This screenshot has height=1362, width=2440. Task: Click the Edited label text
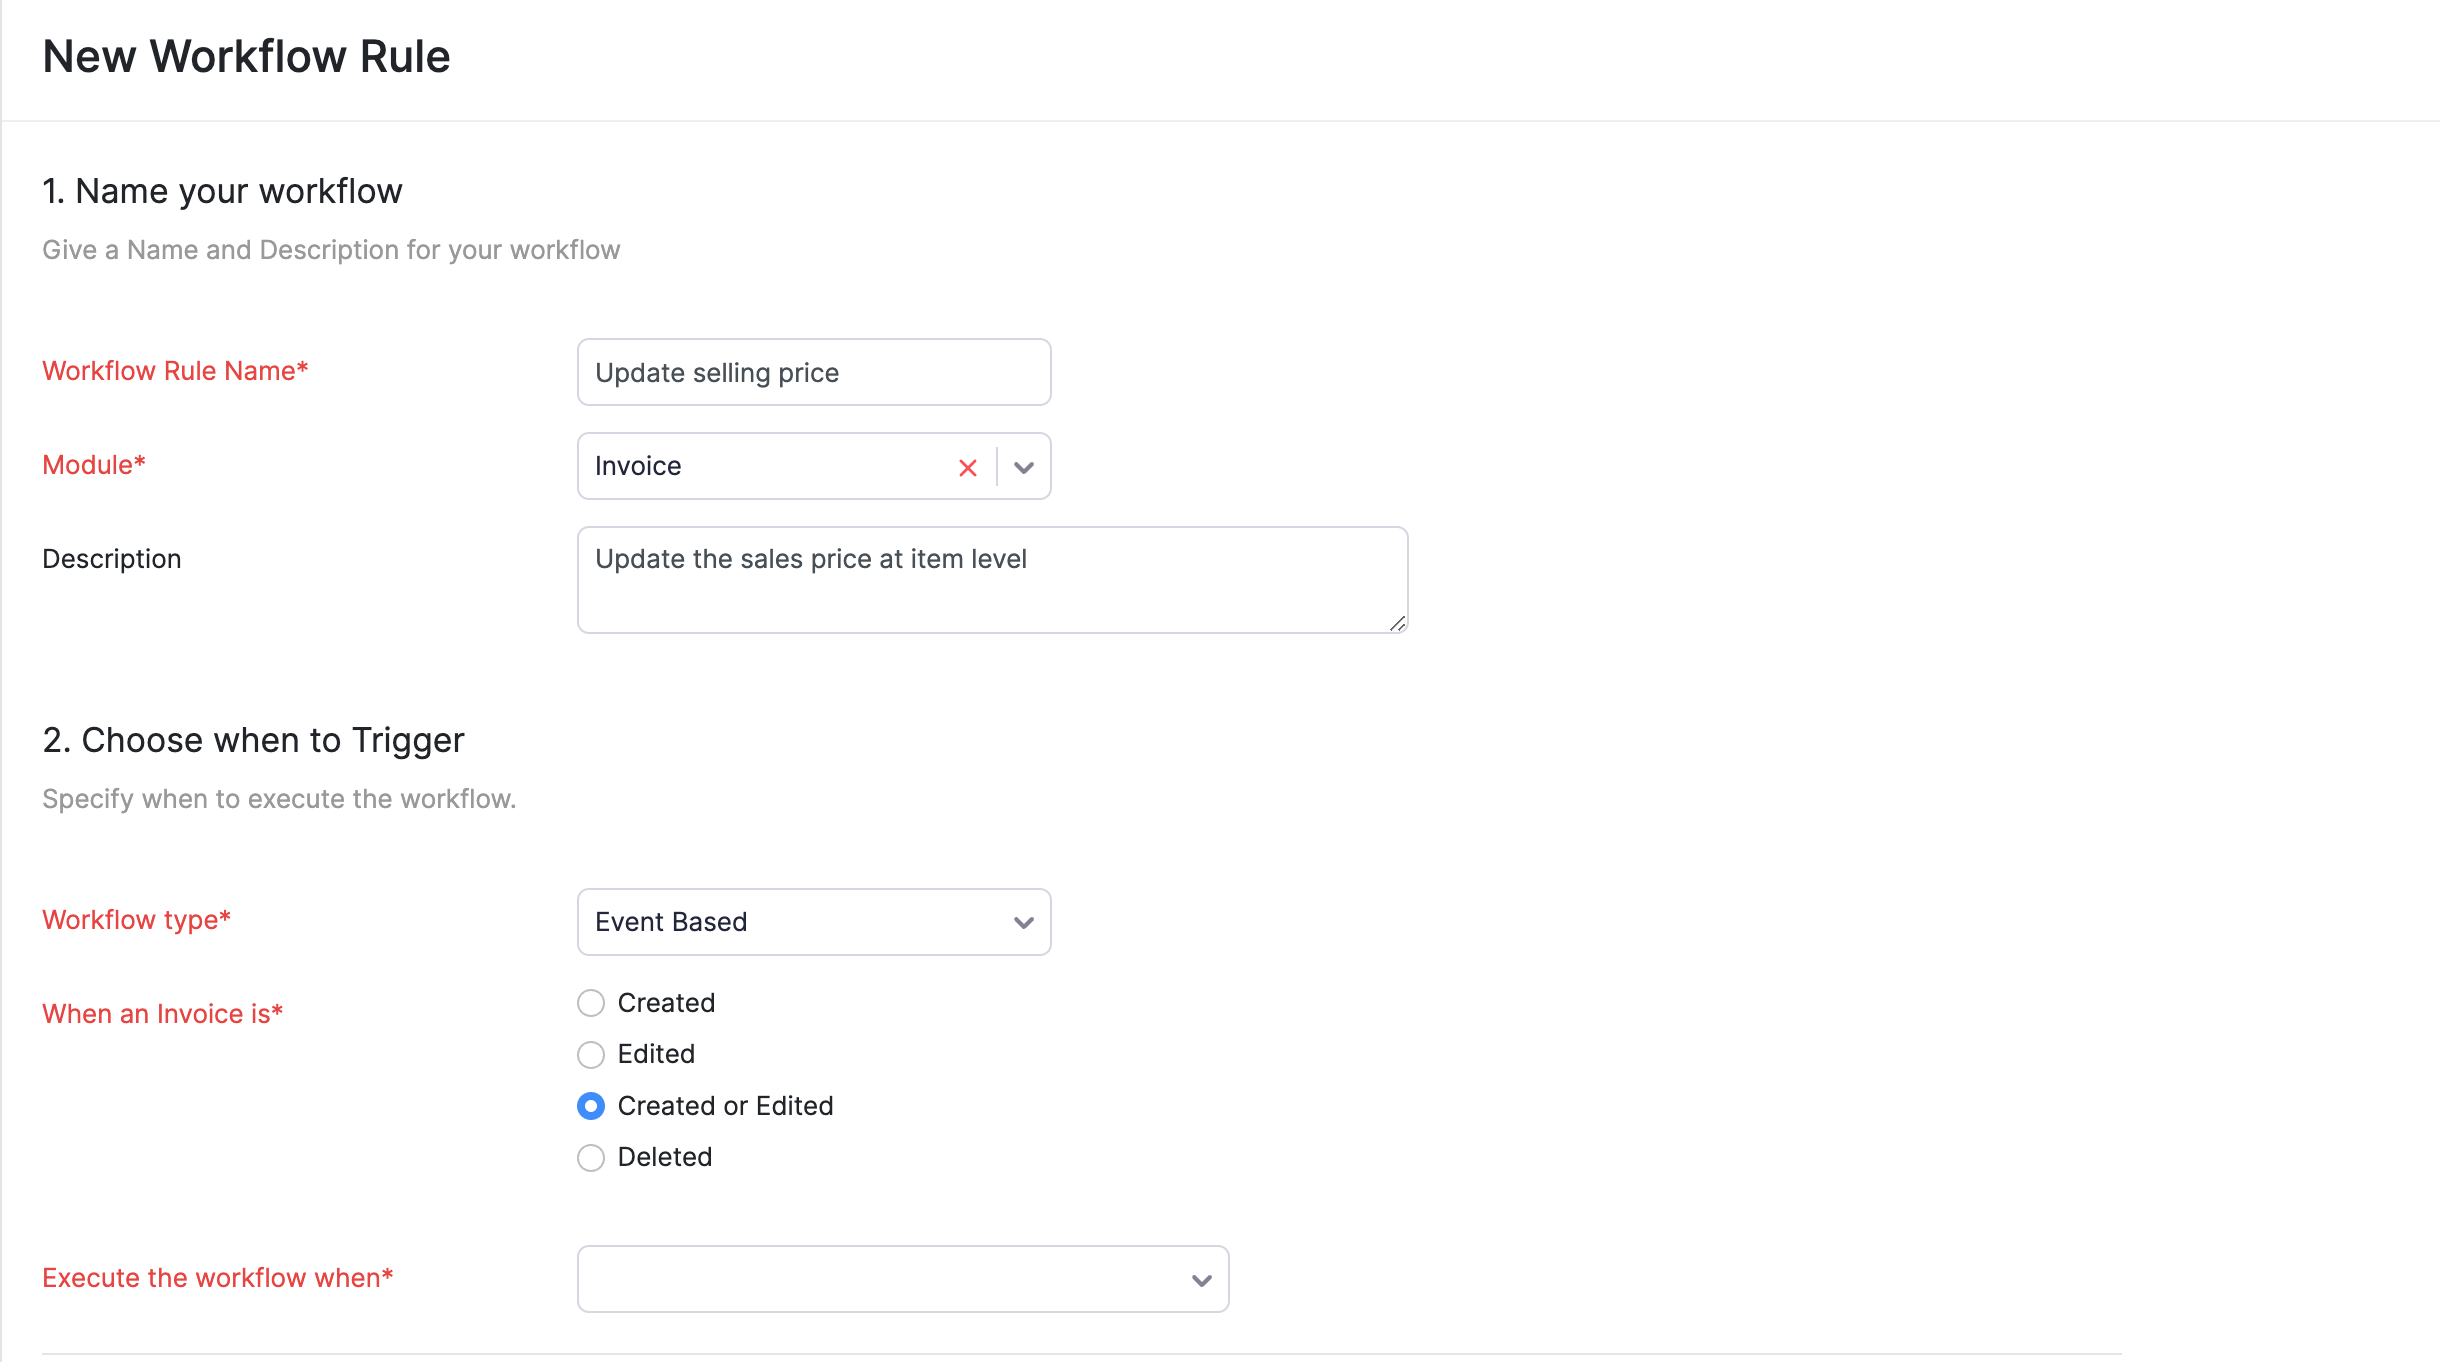tap(656, 1054)
